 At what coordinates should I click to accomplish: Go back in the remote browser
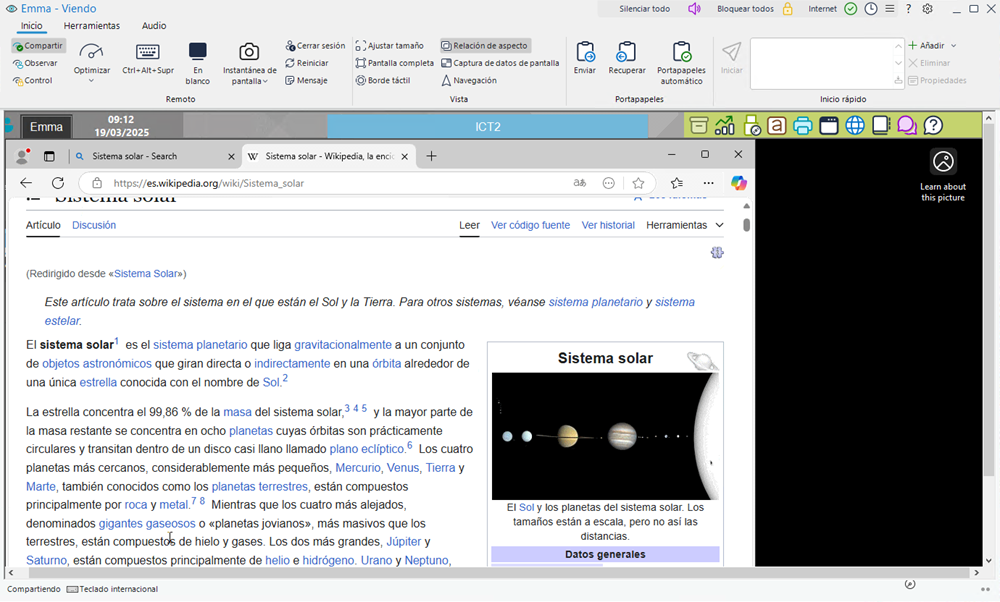coord(26,183)
